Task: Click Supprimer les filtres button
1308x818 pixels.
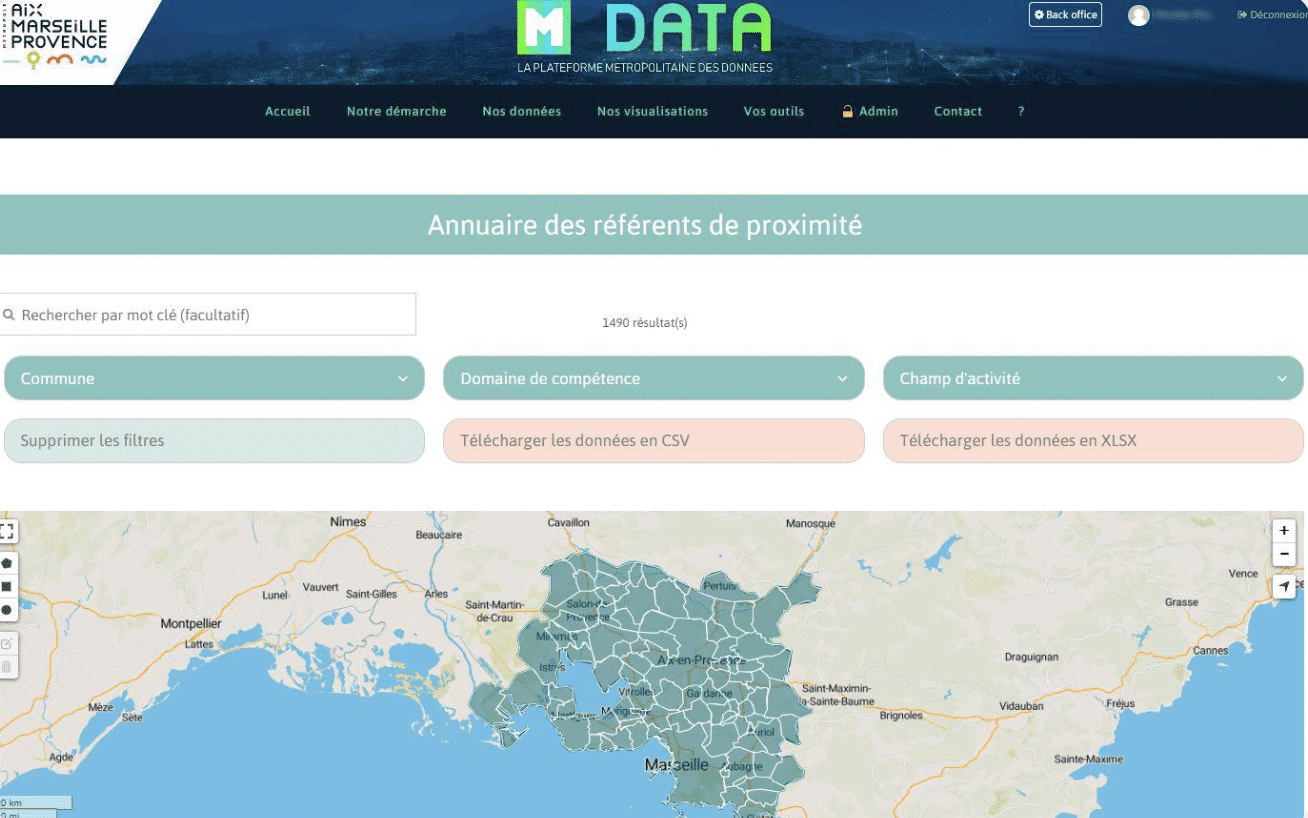Action: [x=214, y=441]
